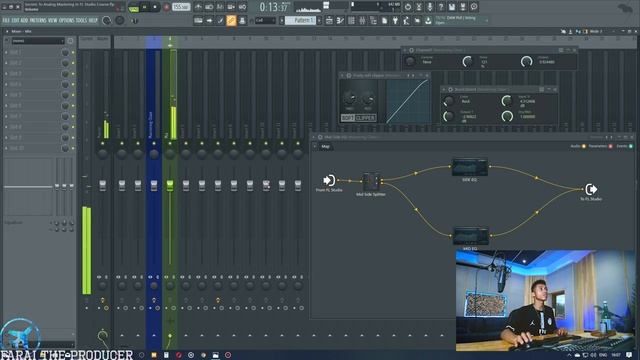Open the mixer view icon
The image size is (640, 360).
point(362,20)
